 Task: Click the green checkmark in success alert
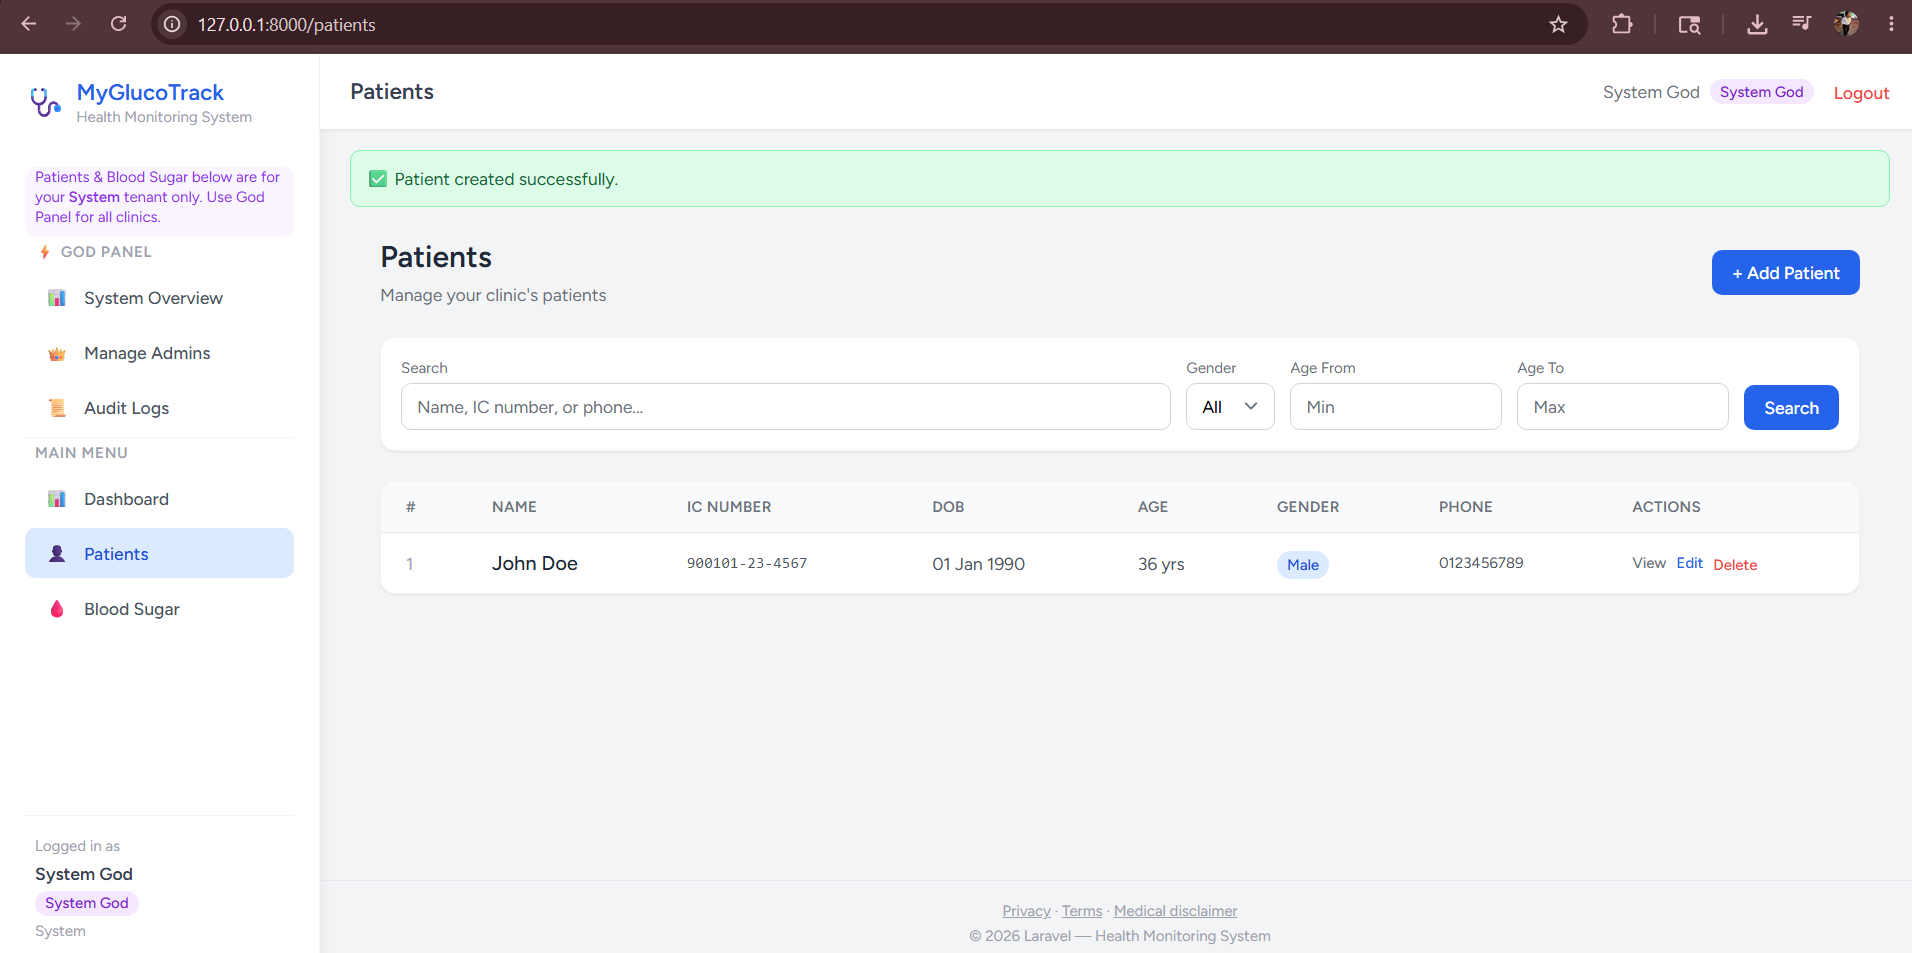click(378, 179)
